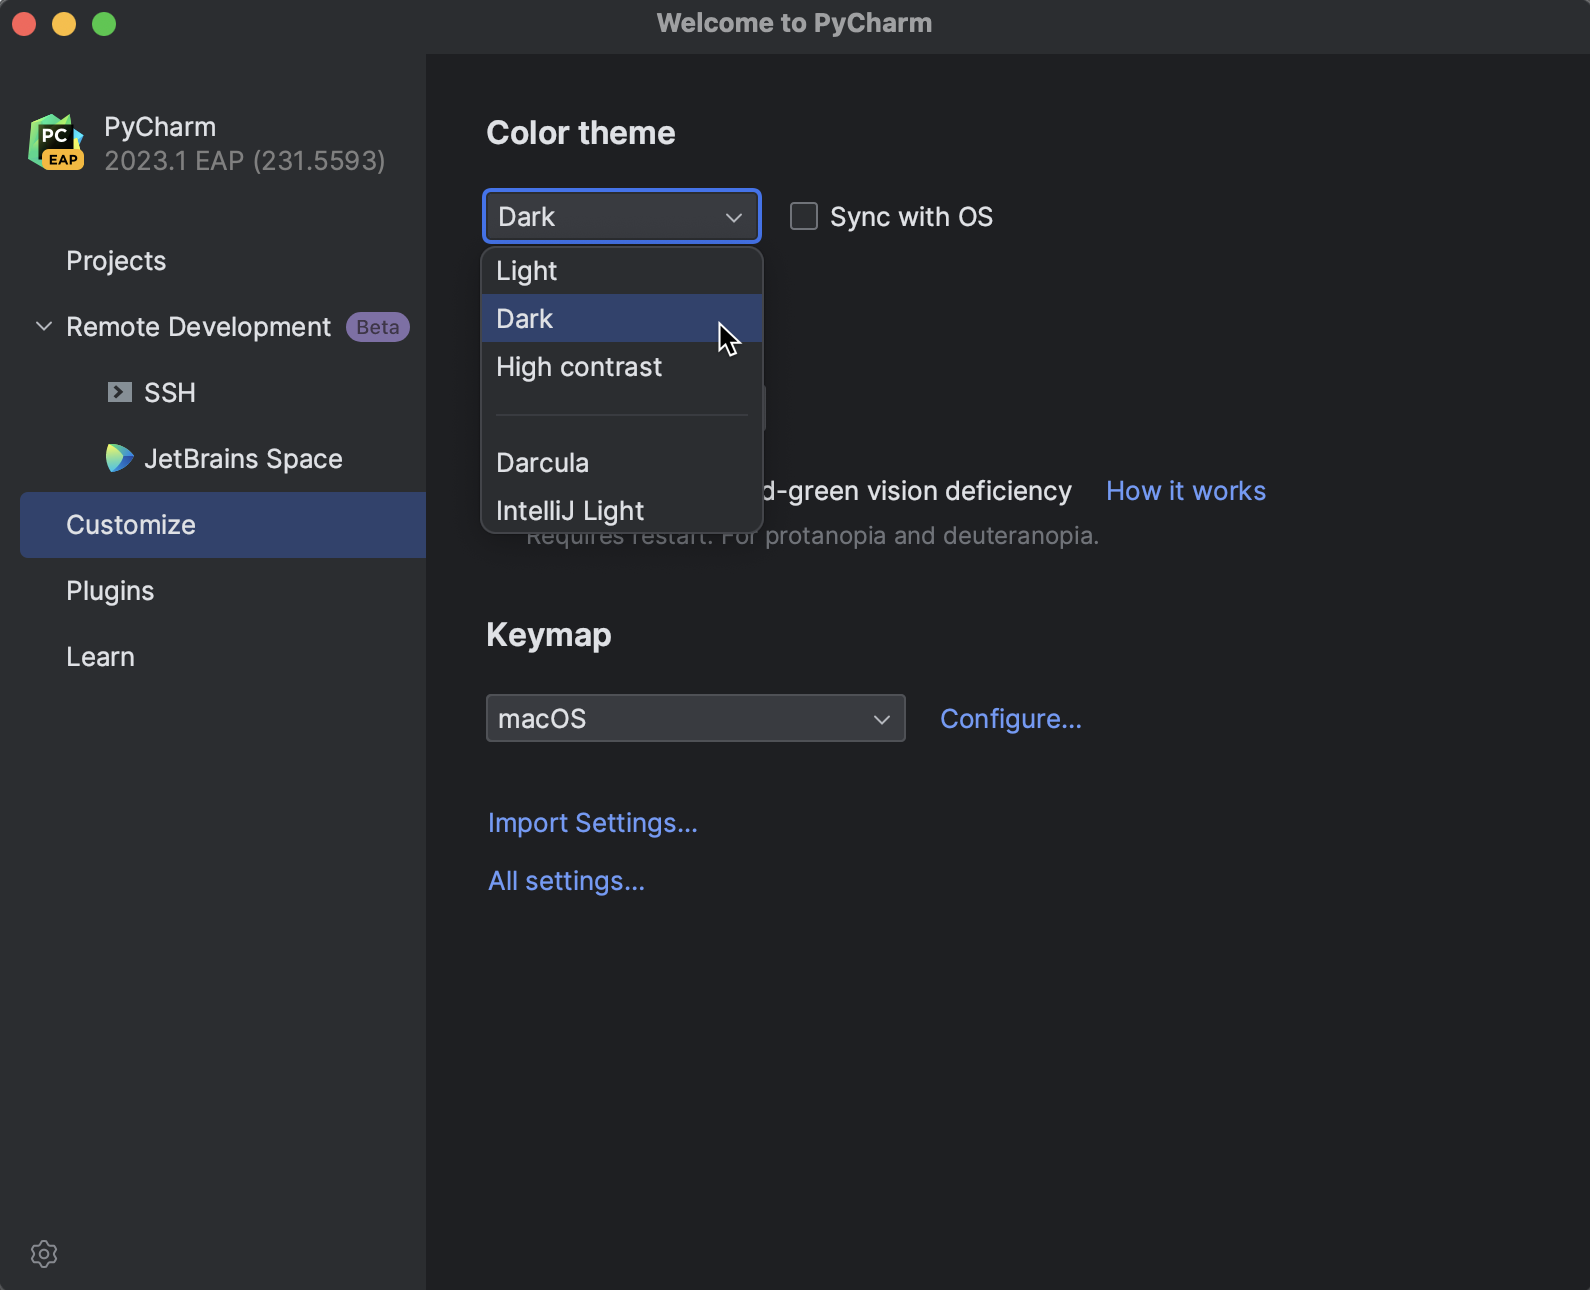This screenshot has height=1290, width=1590.
Task: Click the Color theme heading
Action: pyautogui.click(x=581, y=133)
